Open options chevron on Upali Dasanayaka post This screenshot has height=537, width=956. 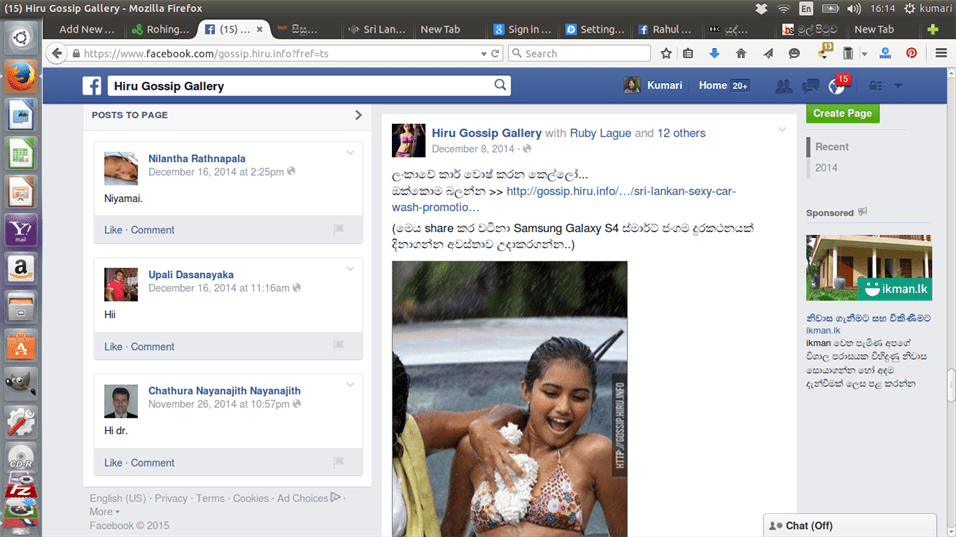(350, 269)
